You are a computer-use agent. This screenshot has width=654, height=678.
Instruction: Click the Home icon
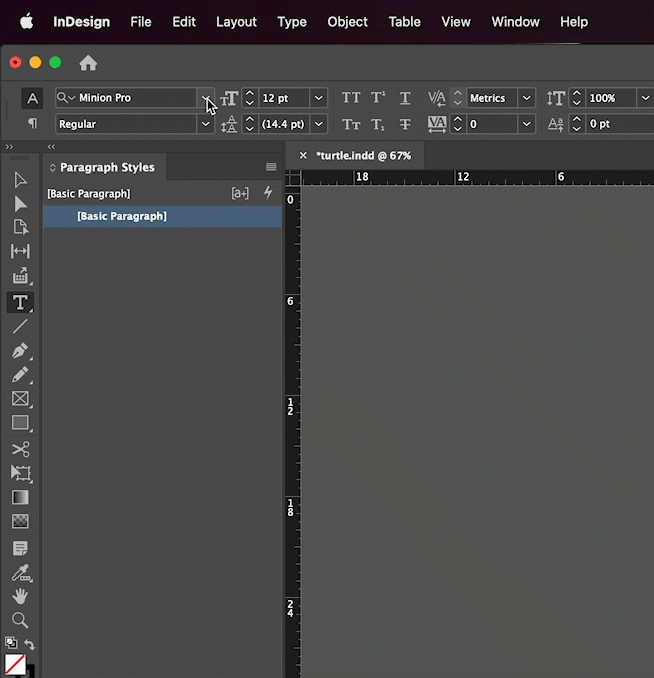coord(88,63)
